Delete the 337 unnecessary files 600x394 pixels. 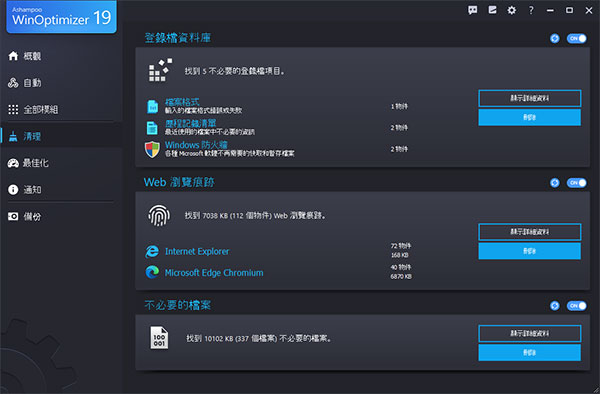coord(530,353)
